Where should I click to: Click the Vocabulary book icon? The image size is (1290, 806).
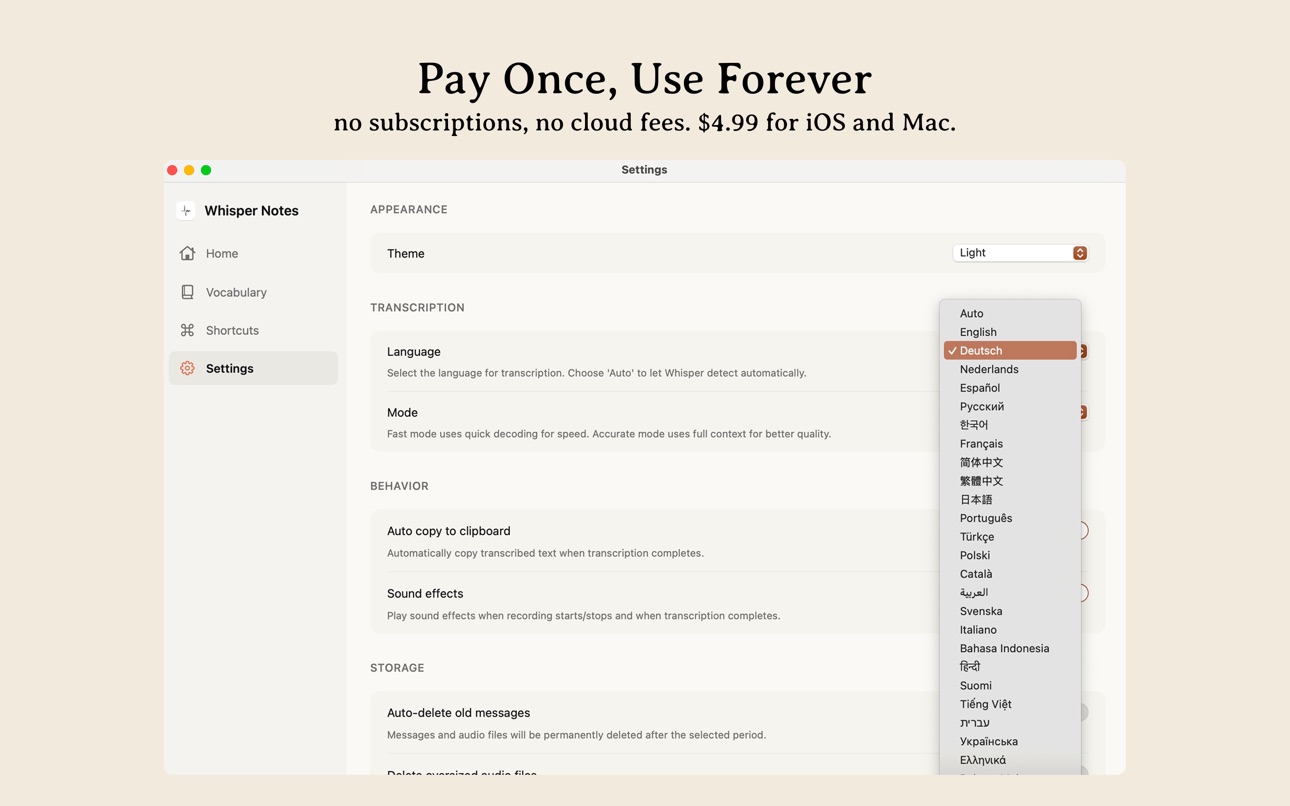click(x=187, y=292)
